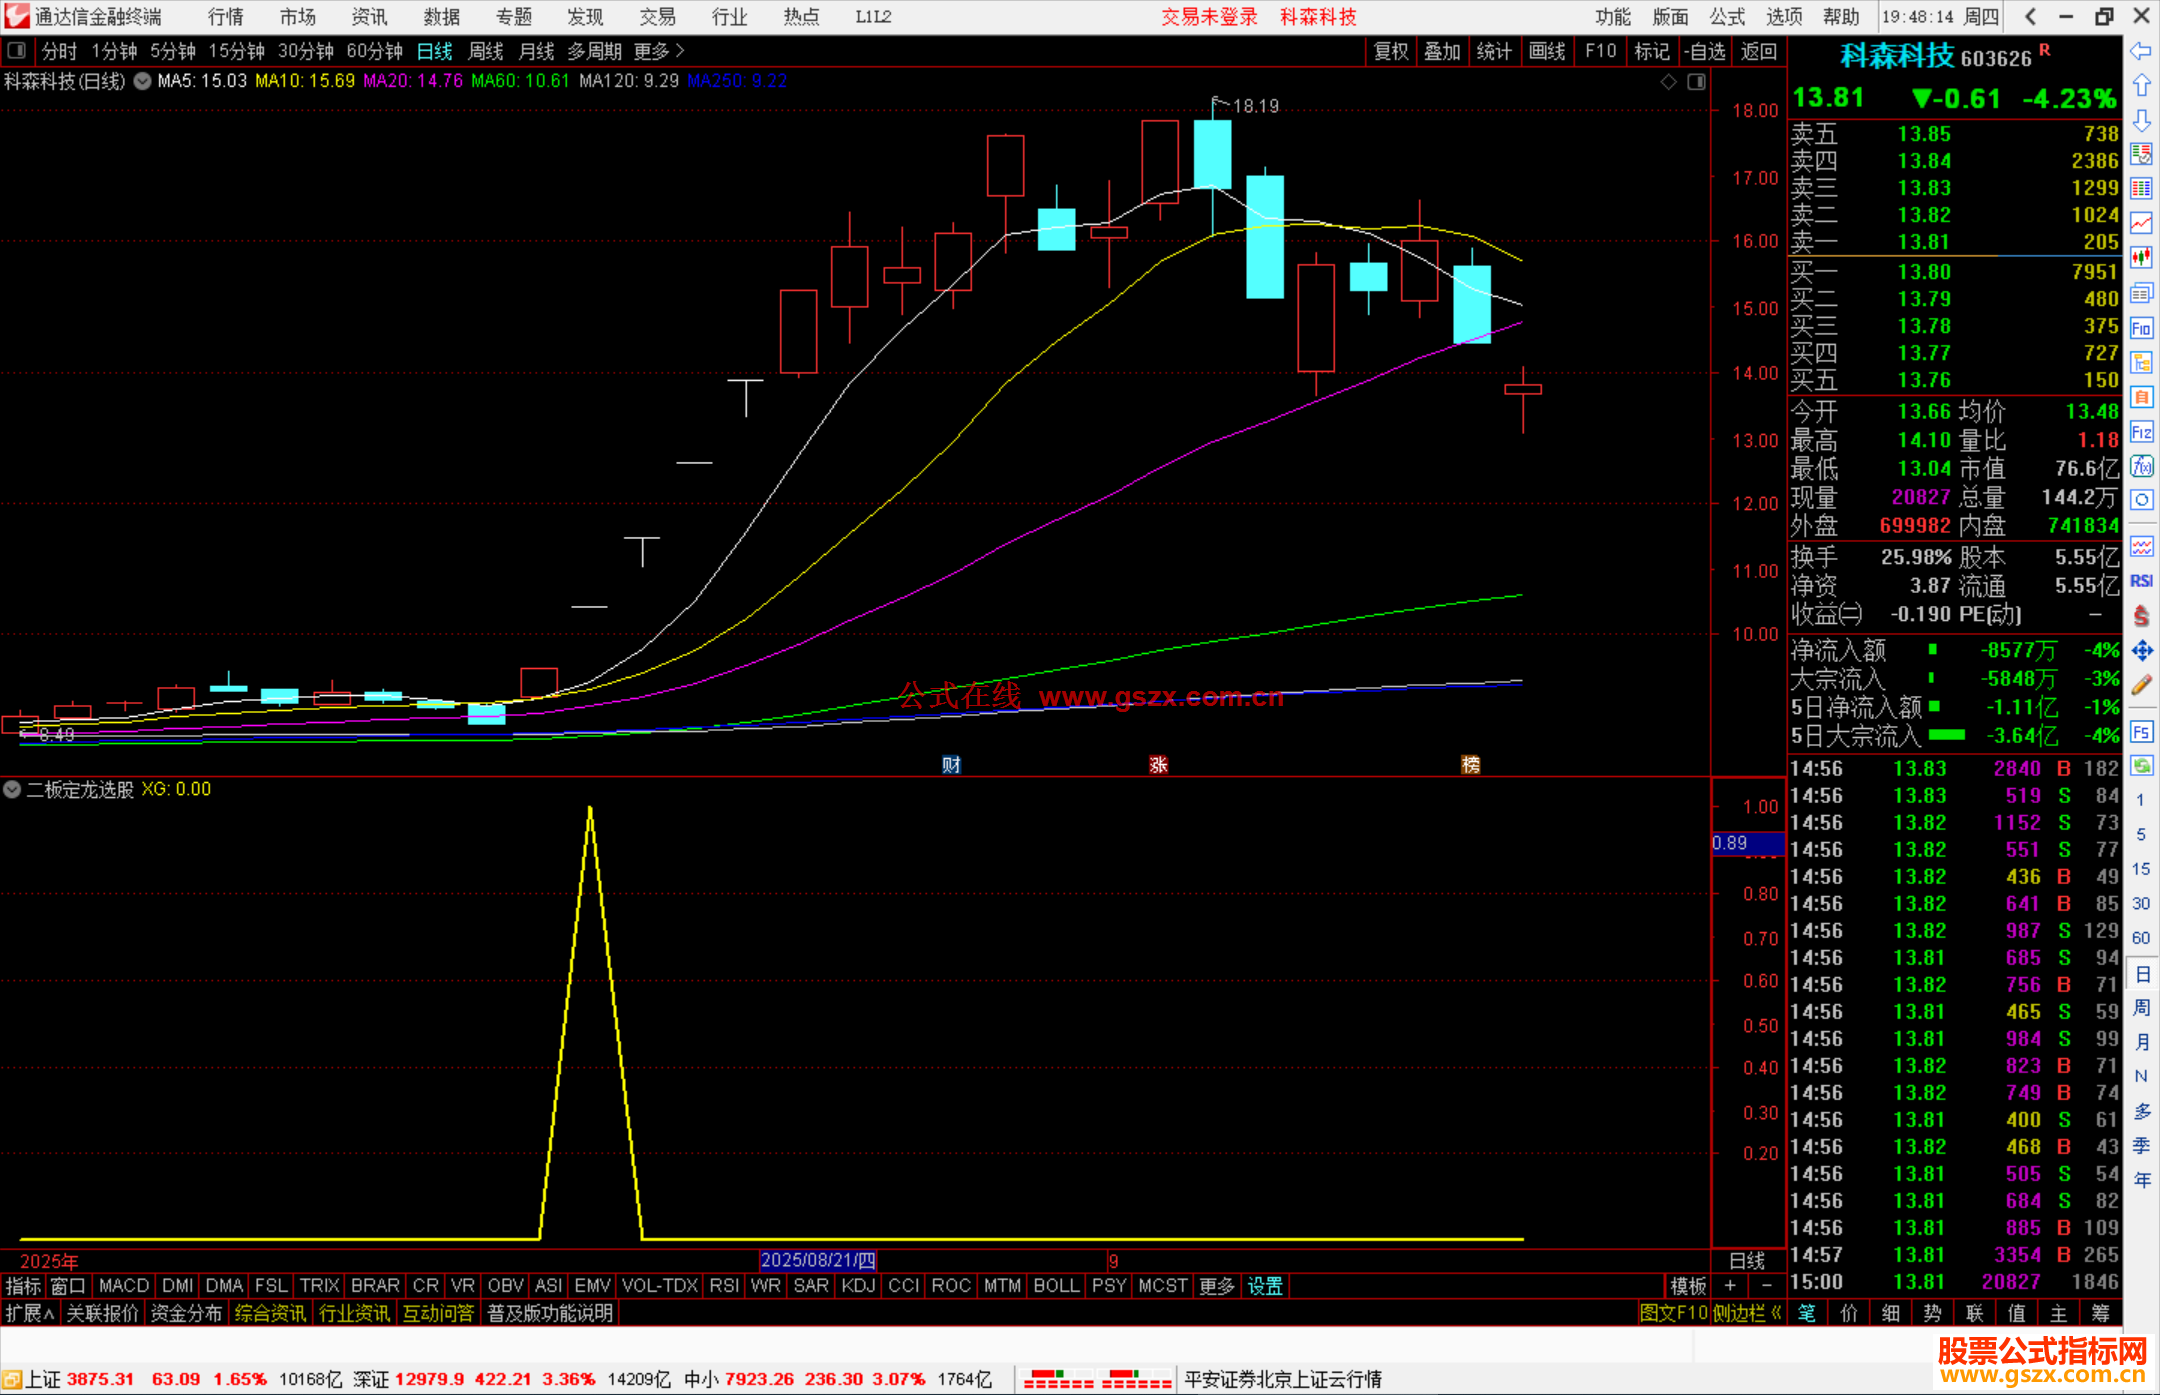Click the 通达信 app logo icon

[x=17, y=16]
